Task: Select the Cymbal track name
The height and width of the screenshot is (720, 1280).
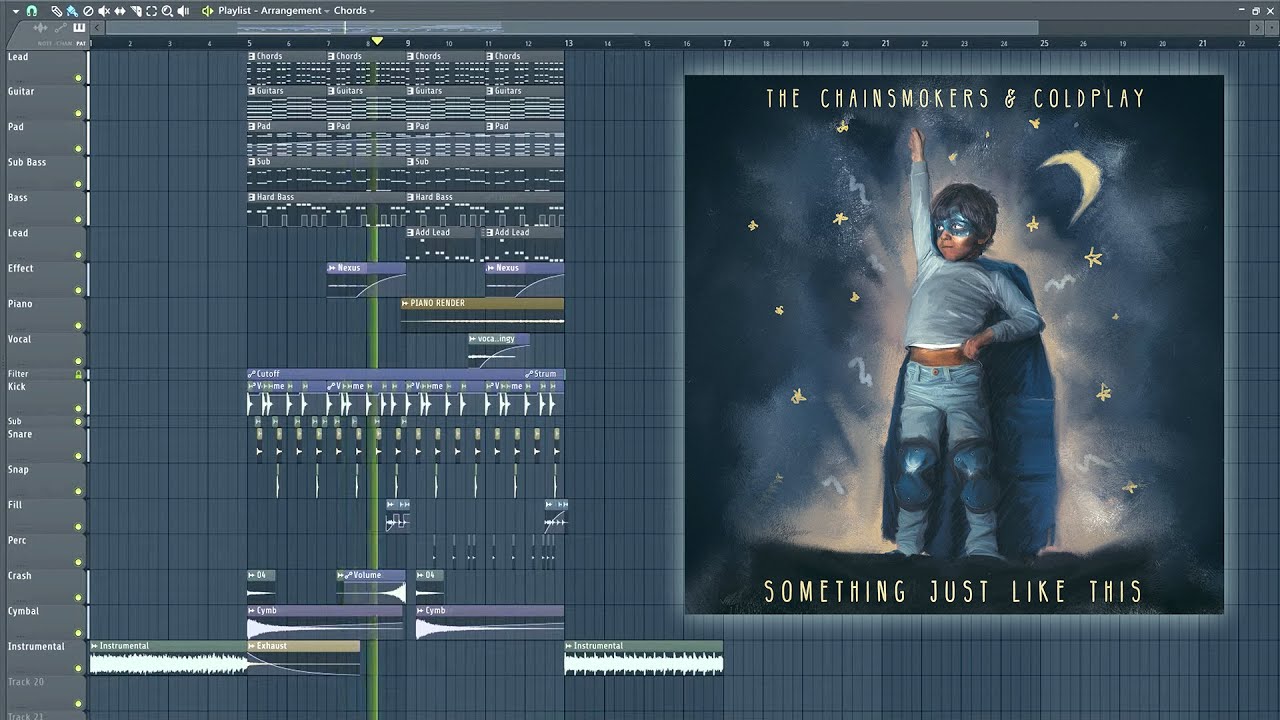Action: 24,611
